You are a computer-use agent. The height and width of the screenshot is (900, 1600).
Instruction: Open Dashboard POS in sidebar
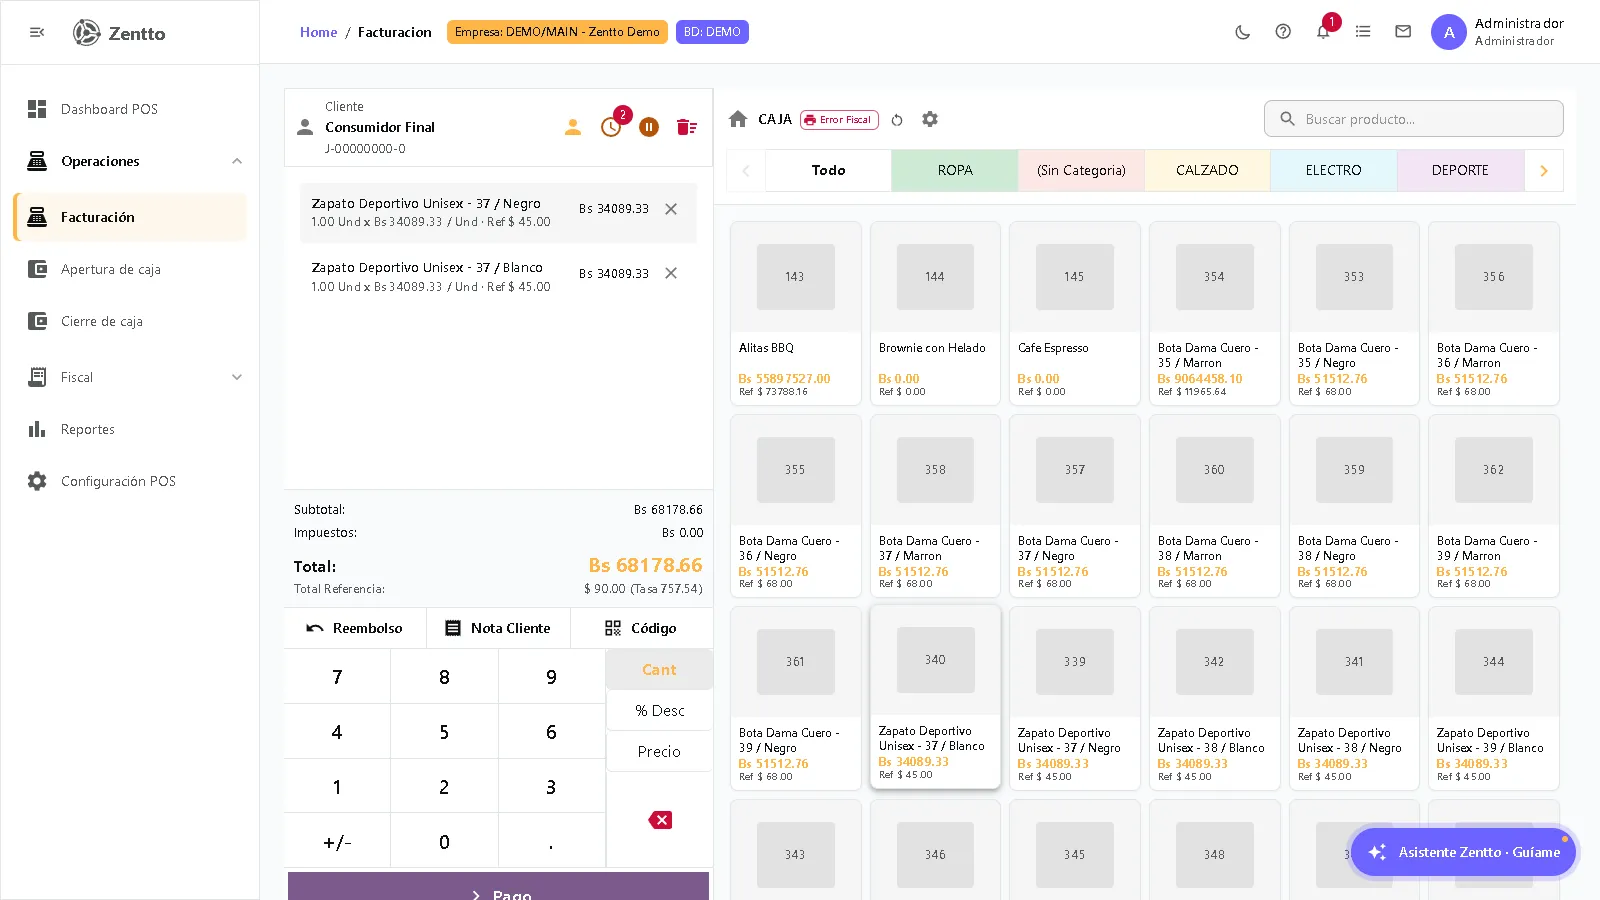[x=130, y=109]
